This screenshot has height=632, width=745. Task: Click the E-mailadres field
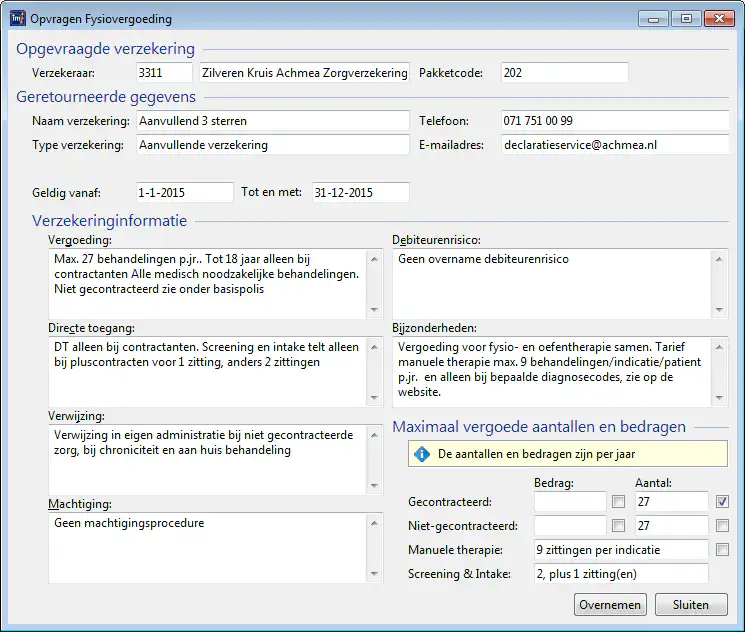tap(613, 145)
